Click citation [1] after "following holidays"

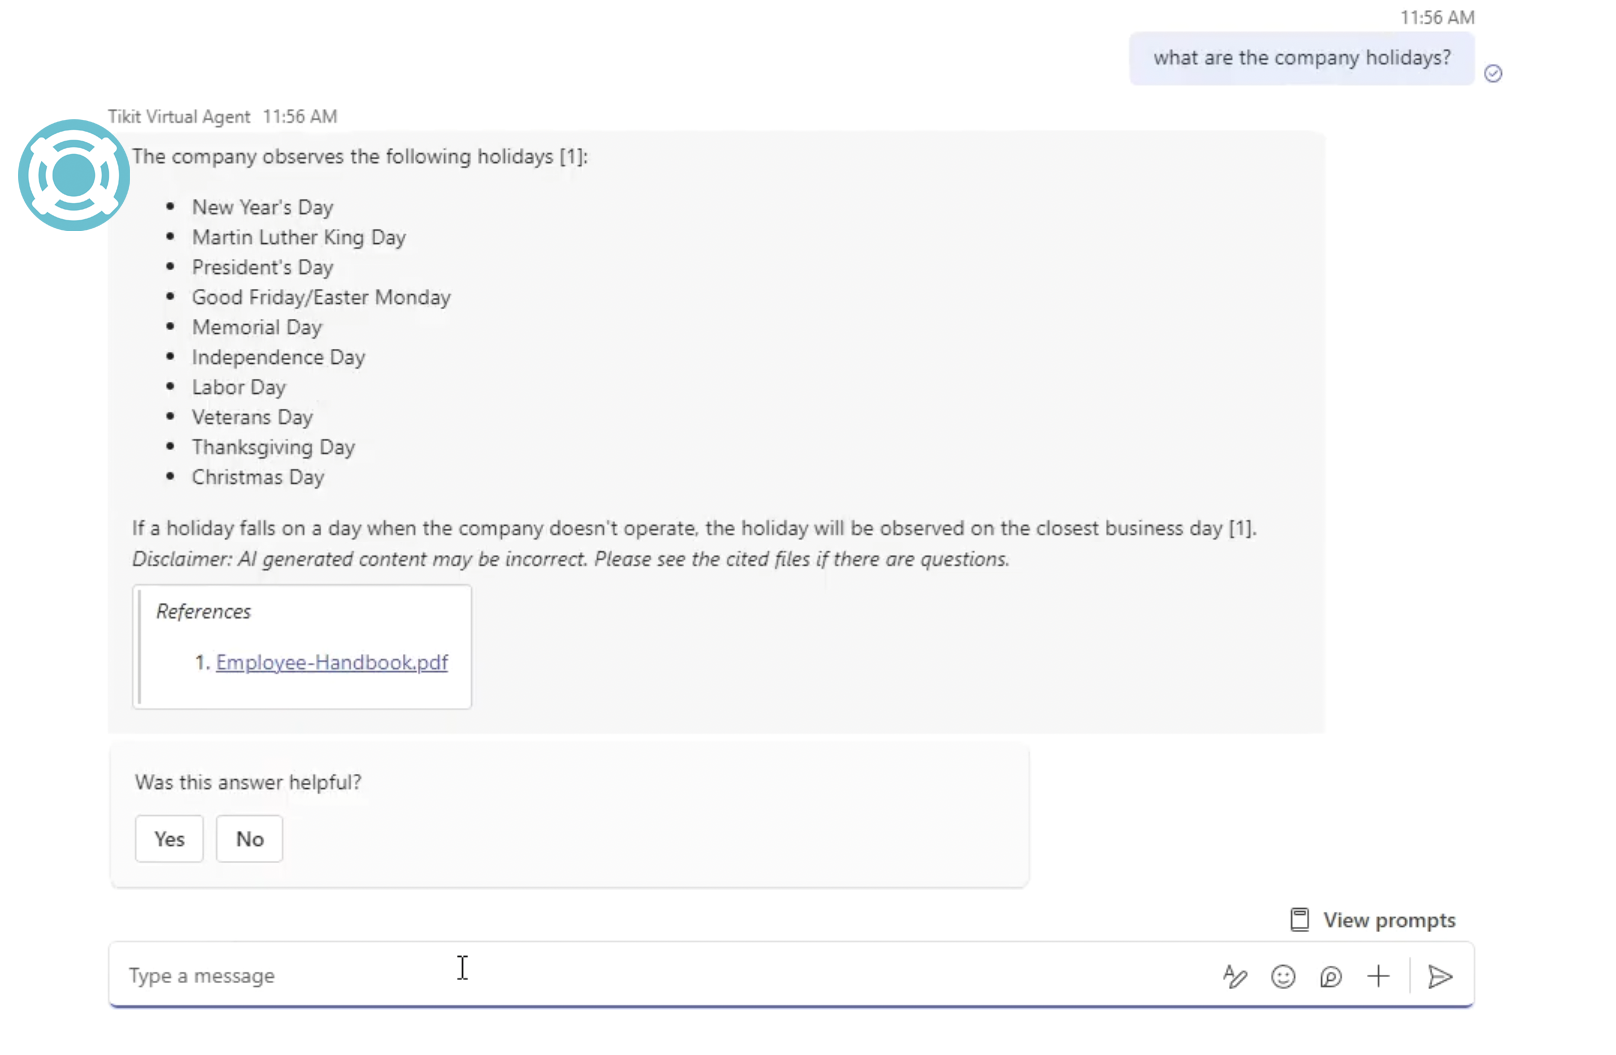coord(571,157)
